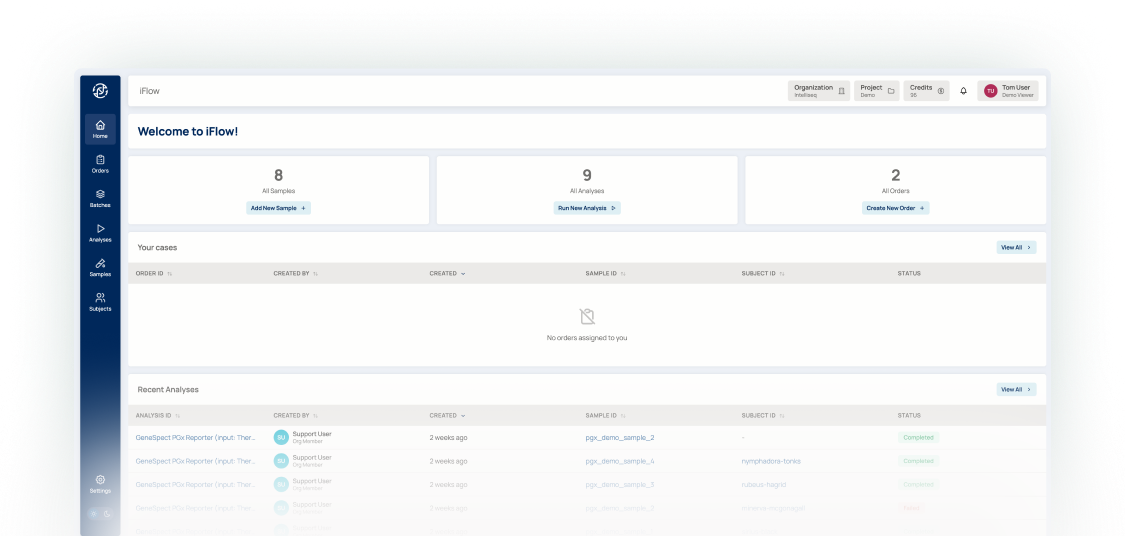This screenshot has height=536, width=1125.
Task: View All in Your cases
Action: (x=1016, y=248)
